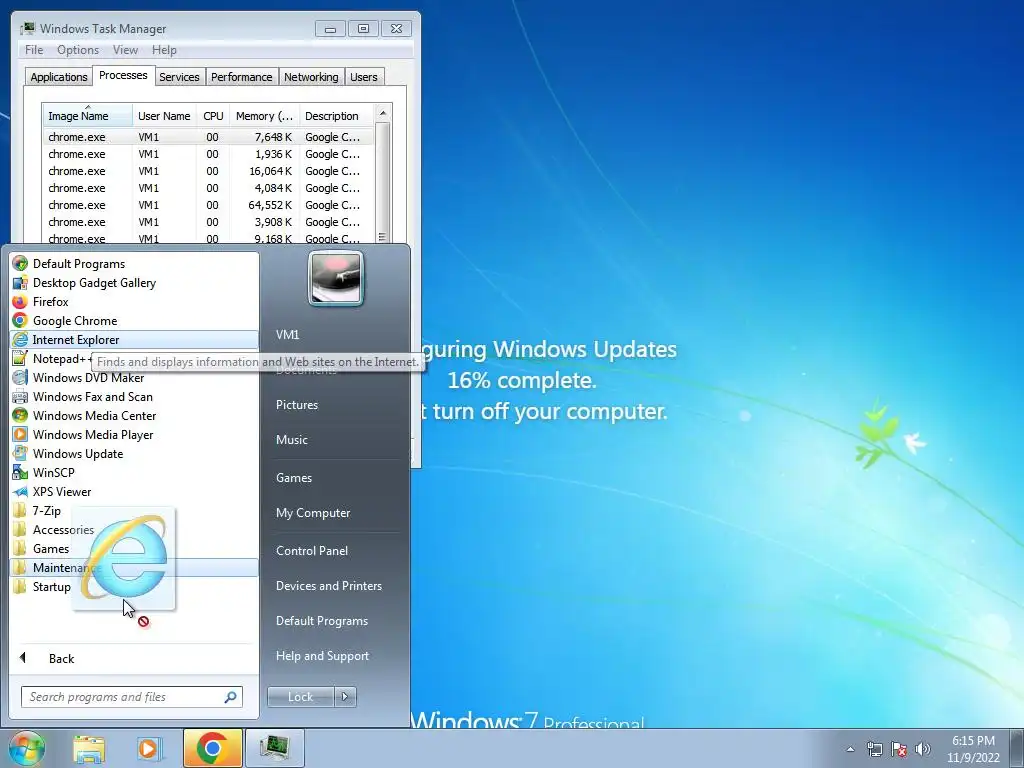
Task: Switch to Chrome on the taskbar
Action: [x=212, y=748]
